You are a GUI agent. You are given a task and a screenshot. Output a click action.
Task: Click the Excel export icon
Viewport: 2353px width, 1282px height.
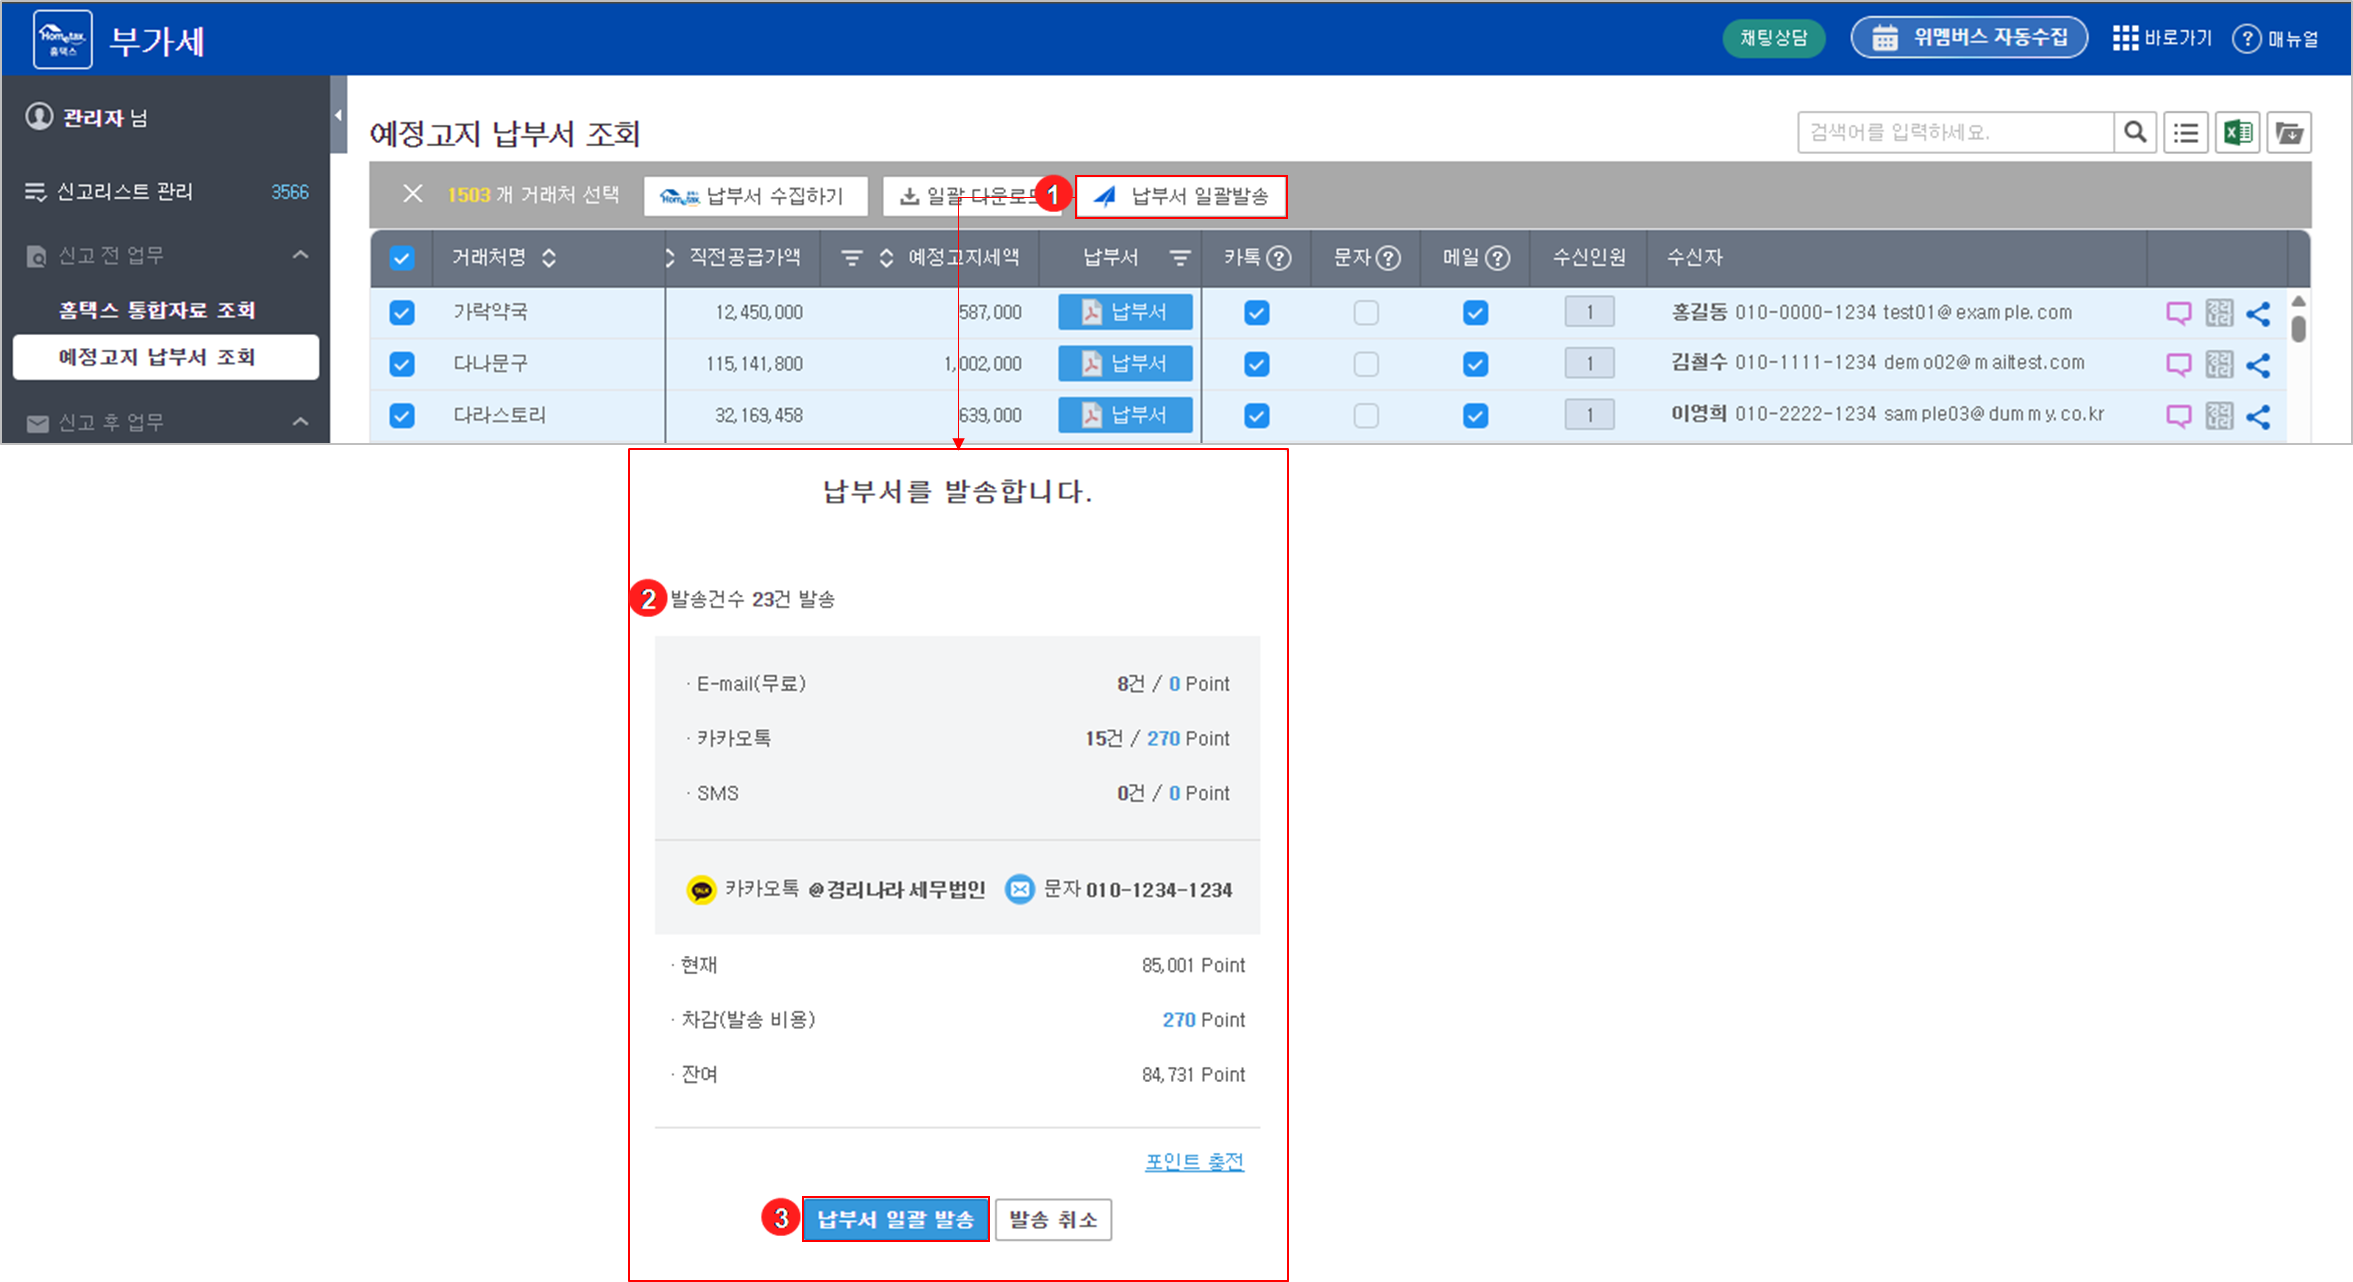[2237, 132]
